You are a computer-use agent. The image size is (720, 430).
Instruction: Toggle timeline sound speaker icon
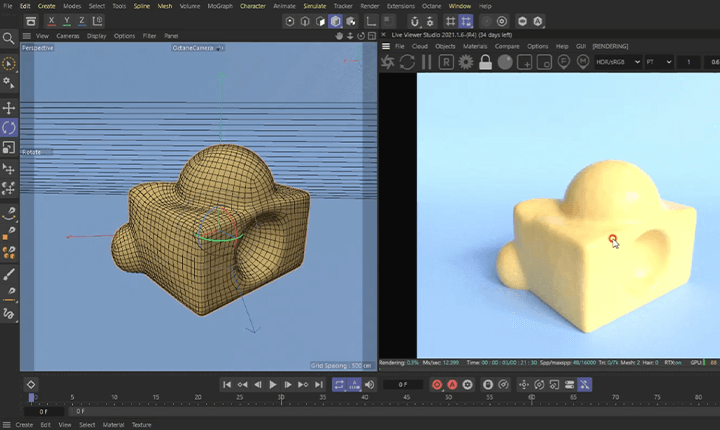pos(370,385)
